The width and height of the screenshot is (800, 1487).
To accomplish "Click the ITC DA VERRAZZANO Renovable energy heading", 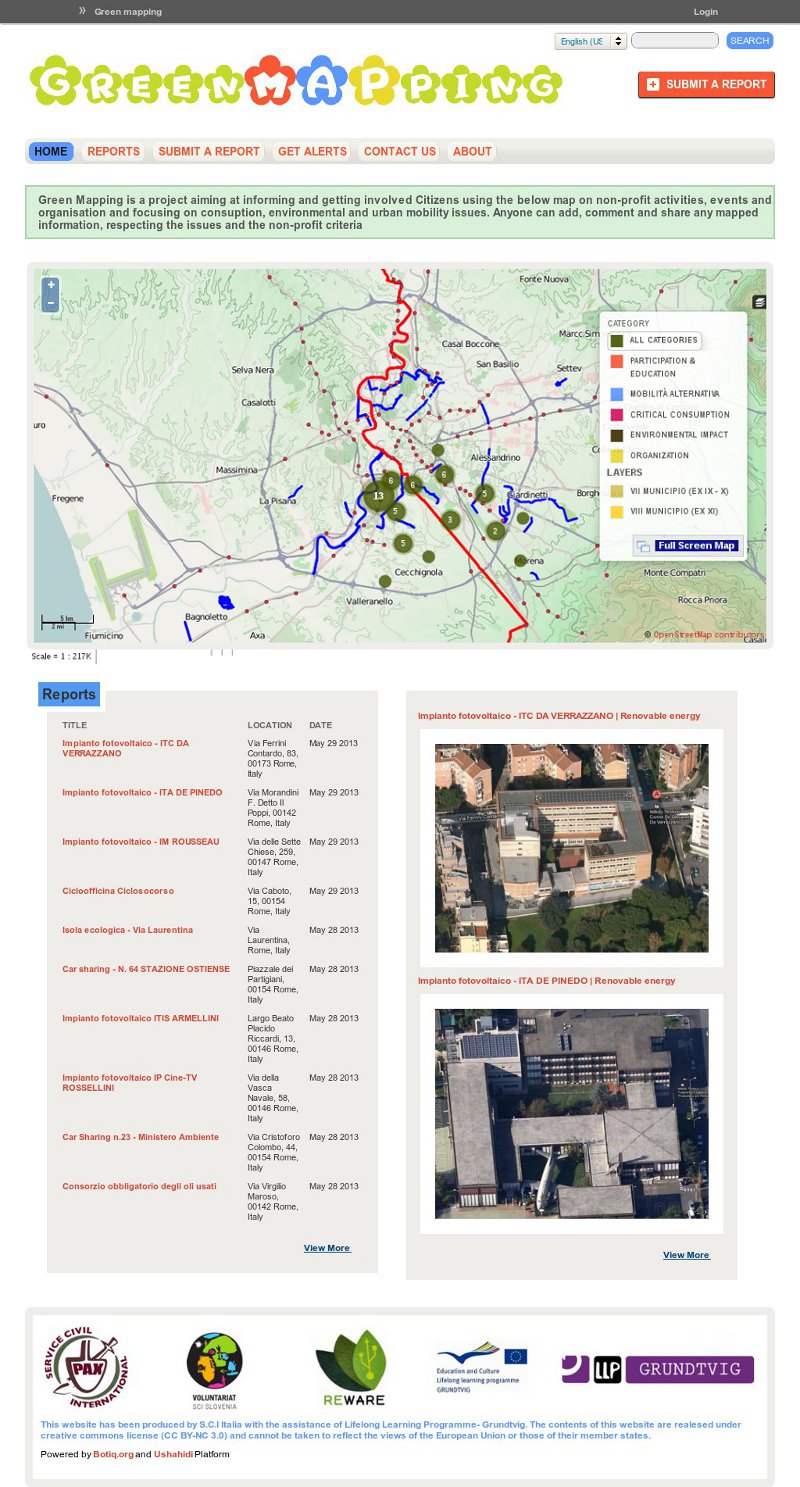I will (559, 716).
